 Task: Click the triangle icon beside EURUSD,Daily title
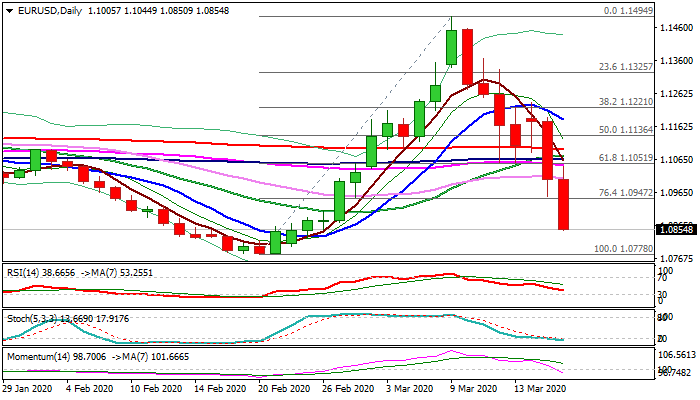(8, 11)
